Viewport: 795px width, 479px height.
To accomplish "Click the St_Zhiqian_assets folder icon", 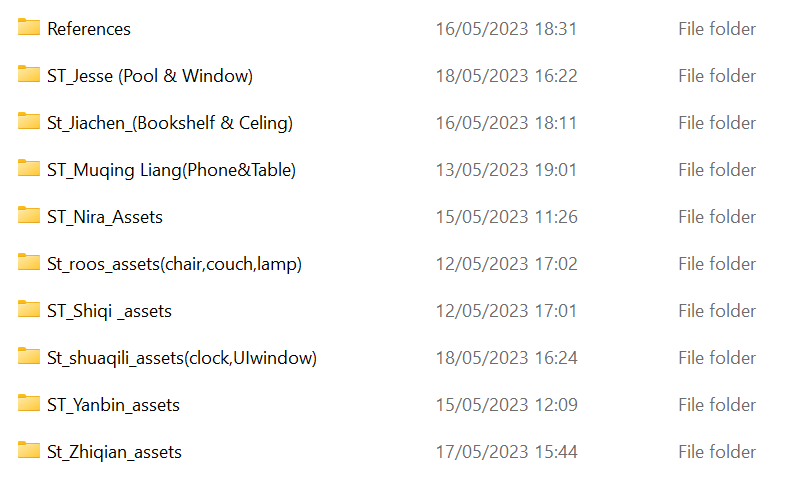I will [x=29, y=450].
